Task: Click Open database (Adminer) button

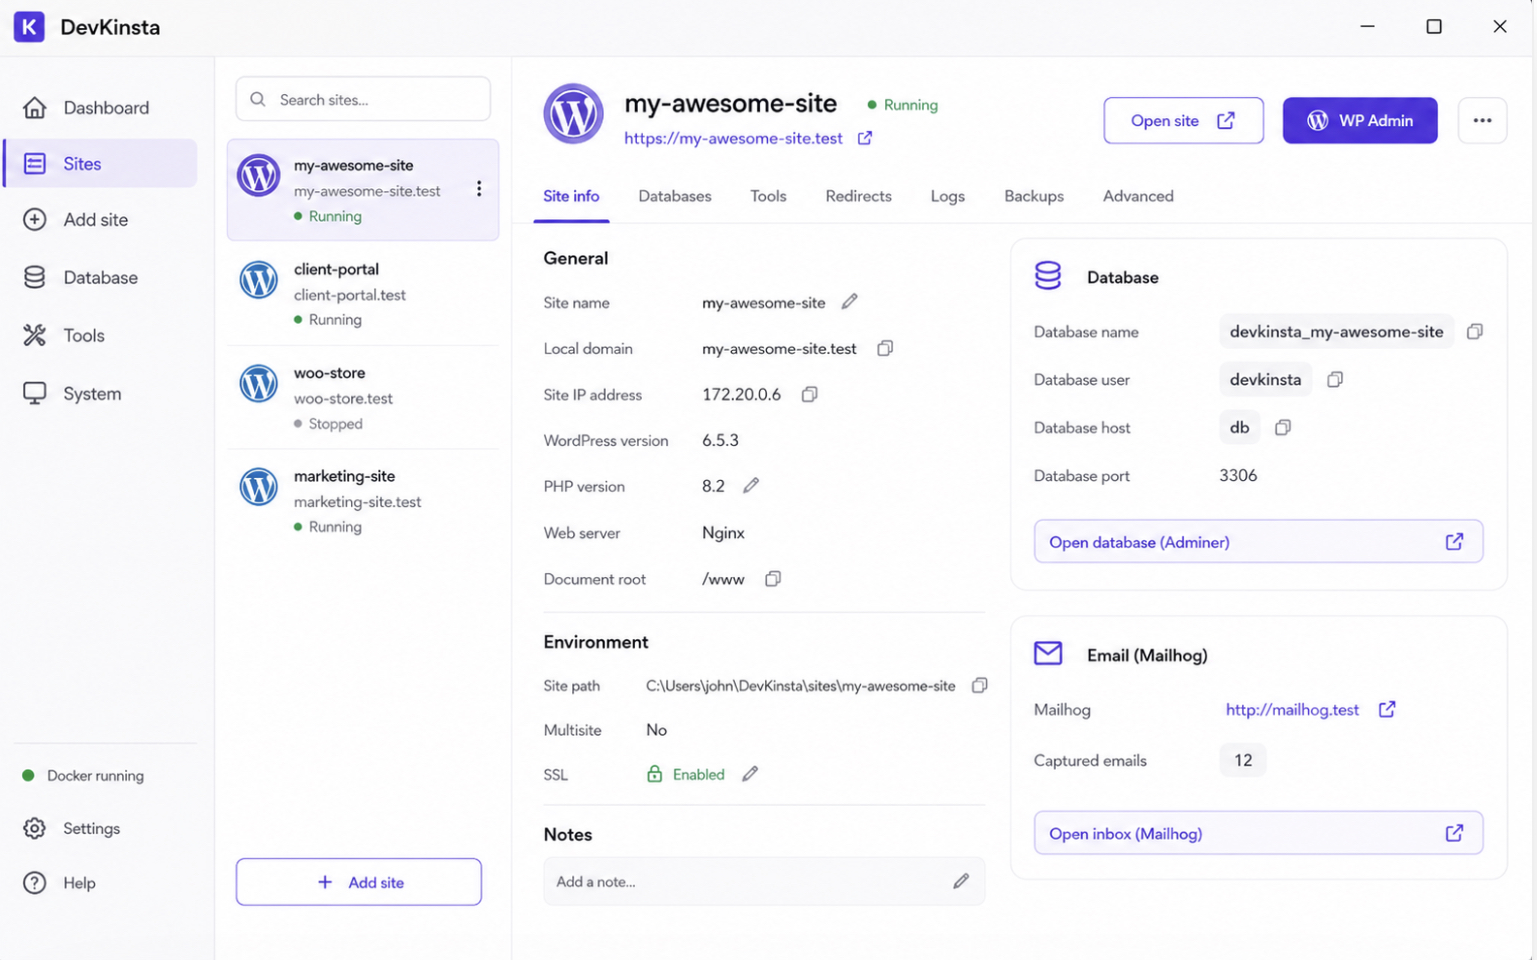Action: (x=1258, y=541)
